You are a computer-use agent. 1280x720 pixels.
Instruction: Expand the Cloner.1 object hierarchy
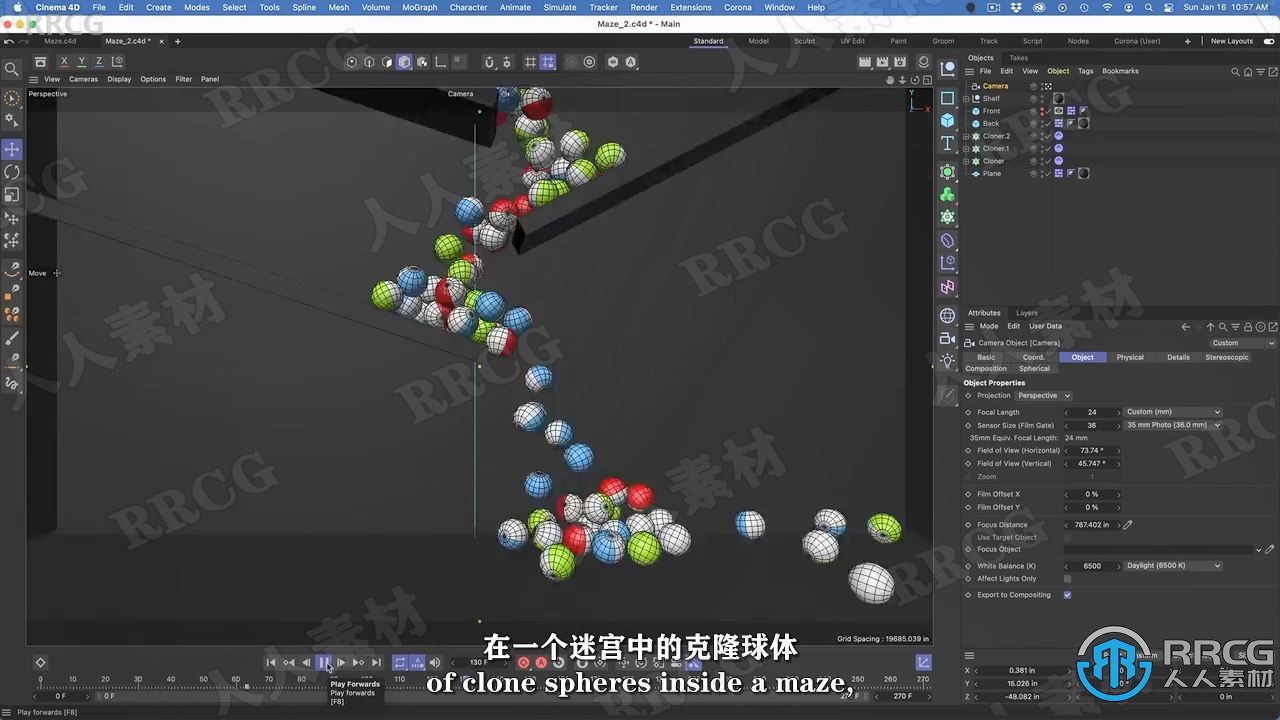966,148
